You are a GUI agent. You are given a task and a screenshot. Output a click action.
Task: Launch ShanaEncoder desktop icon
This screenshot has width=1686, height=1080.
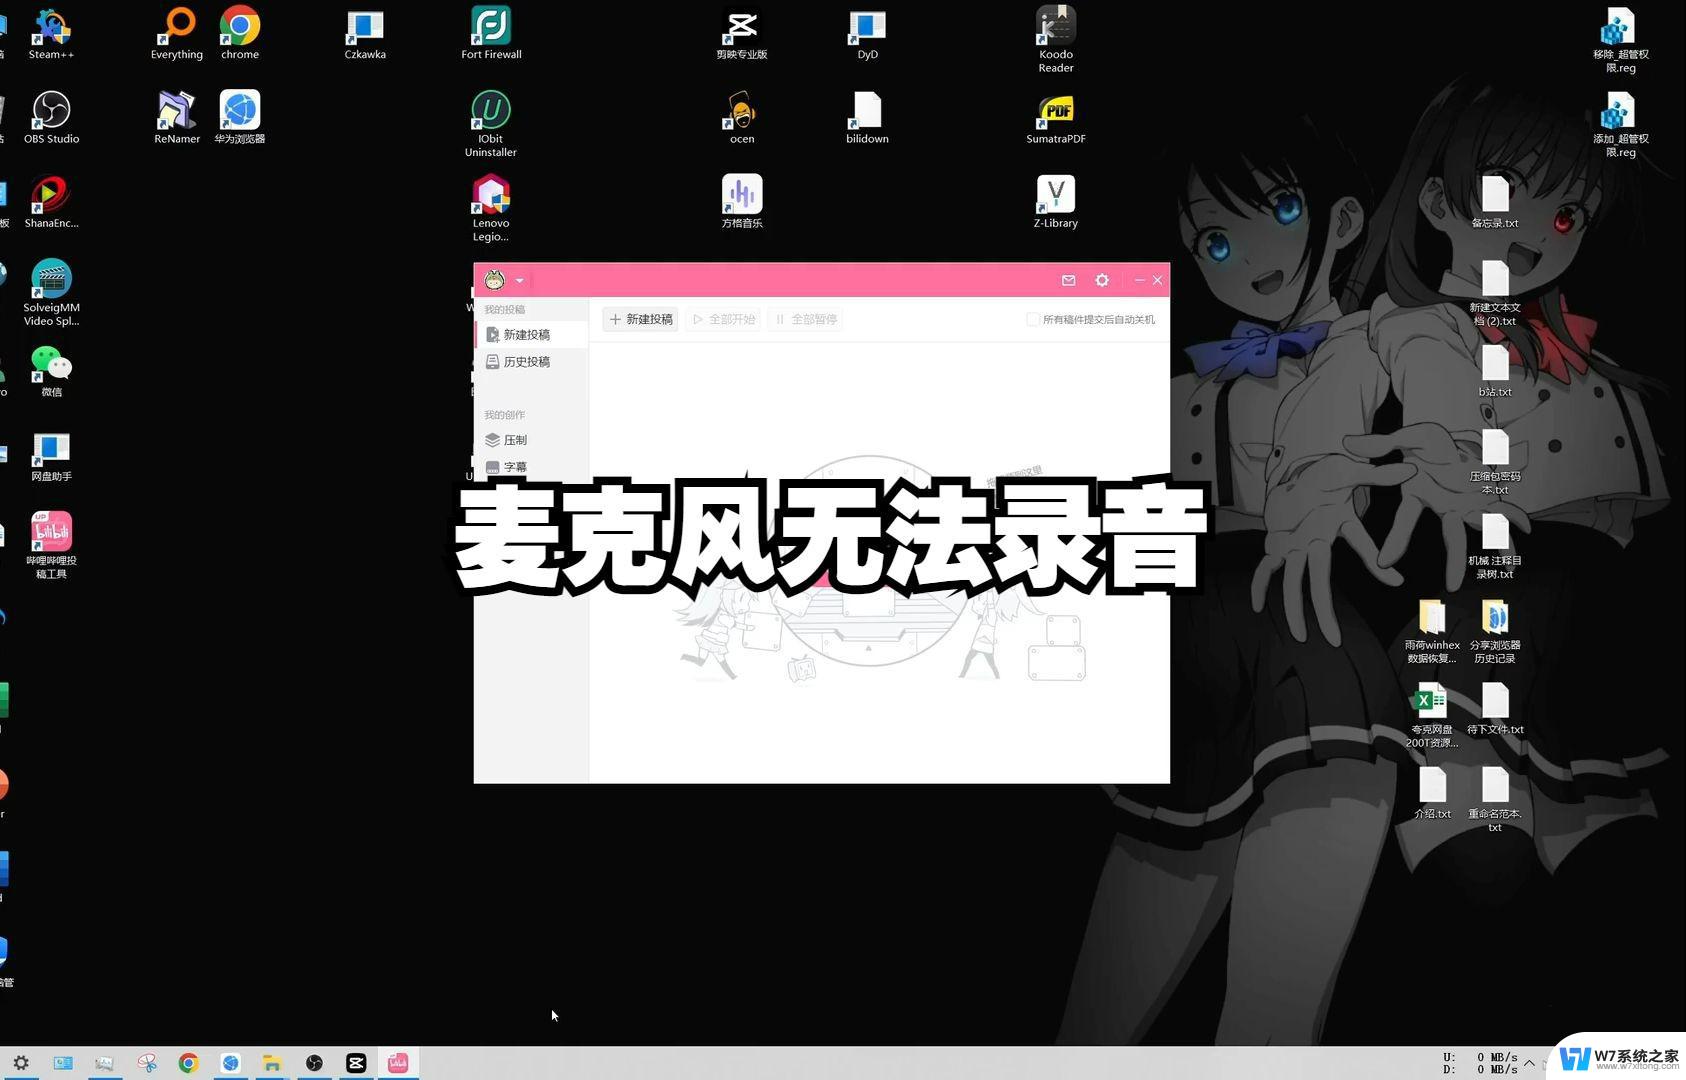point(51,202)
